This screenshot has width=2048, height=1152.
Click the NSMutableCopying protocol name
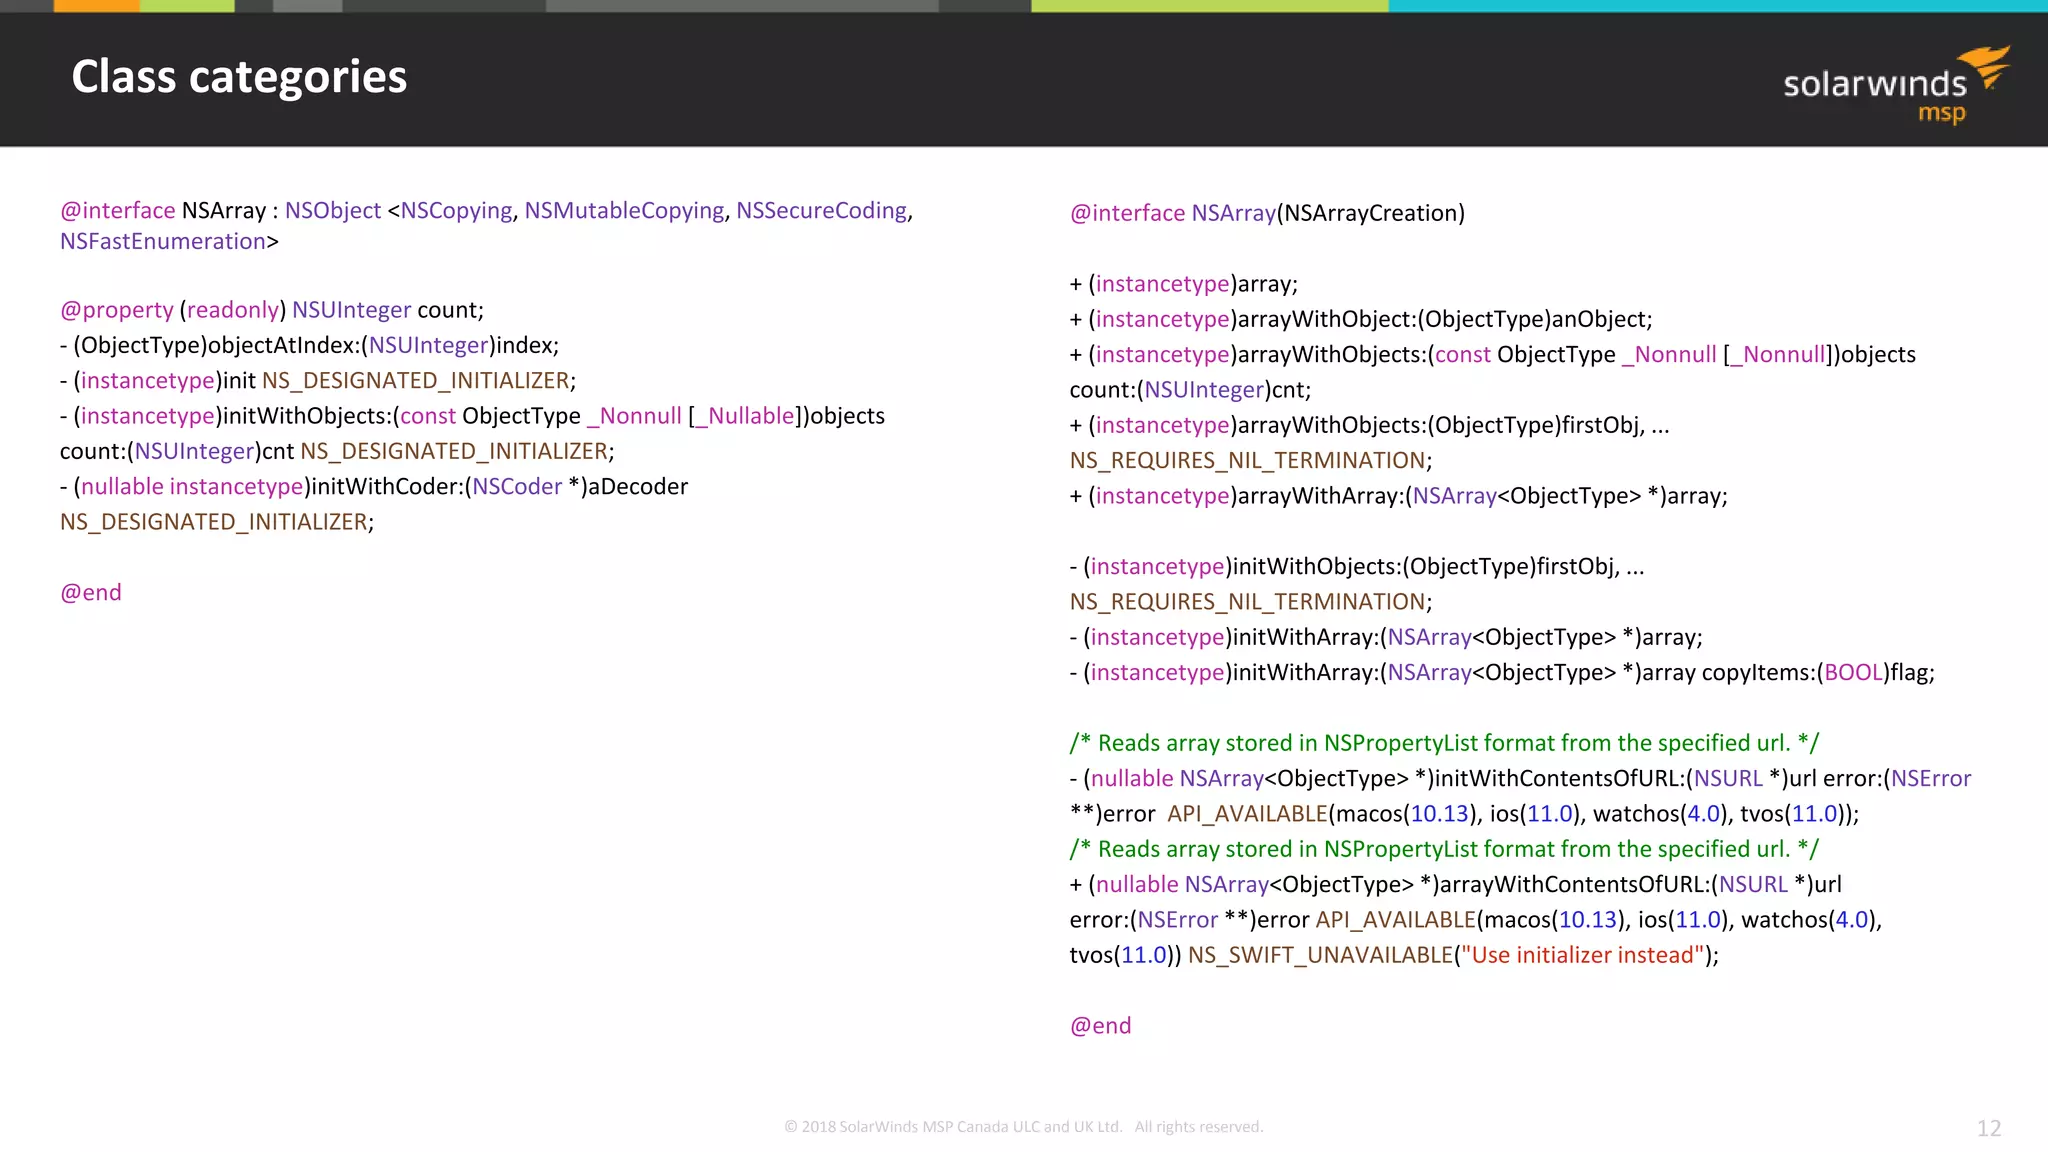tap(624, 211)
